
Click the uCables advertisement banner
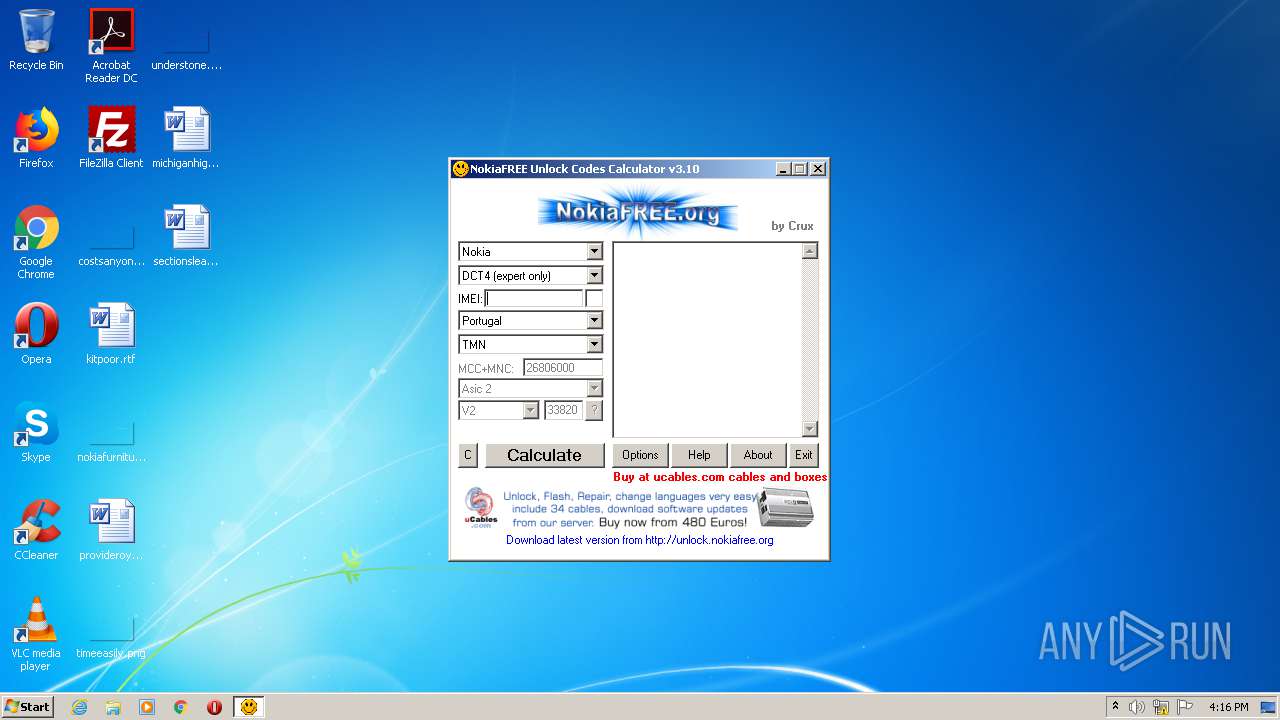639,508
